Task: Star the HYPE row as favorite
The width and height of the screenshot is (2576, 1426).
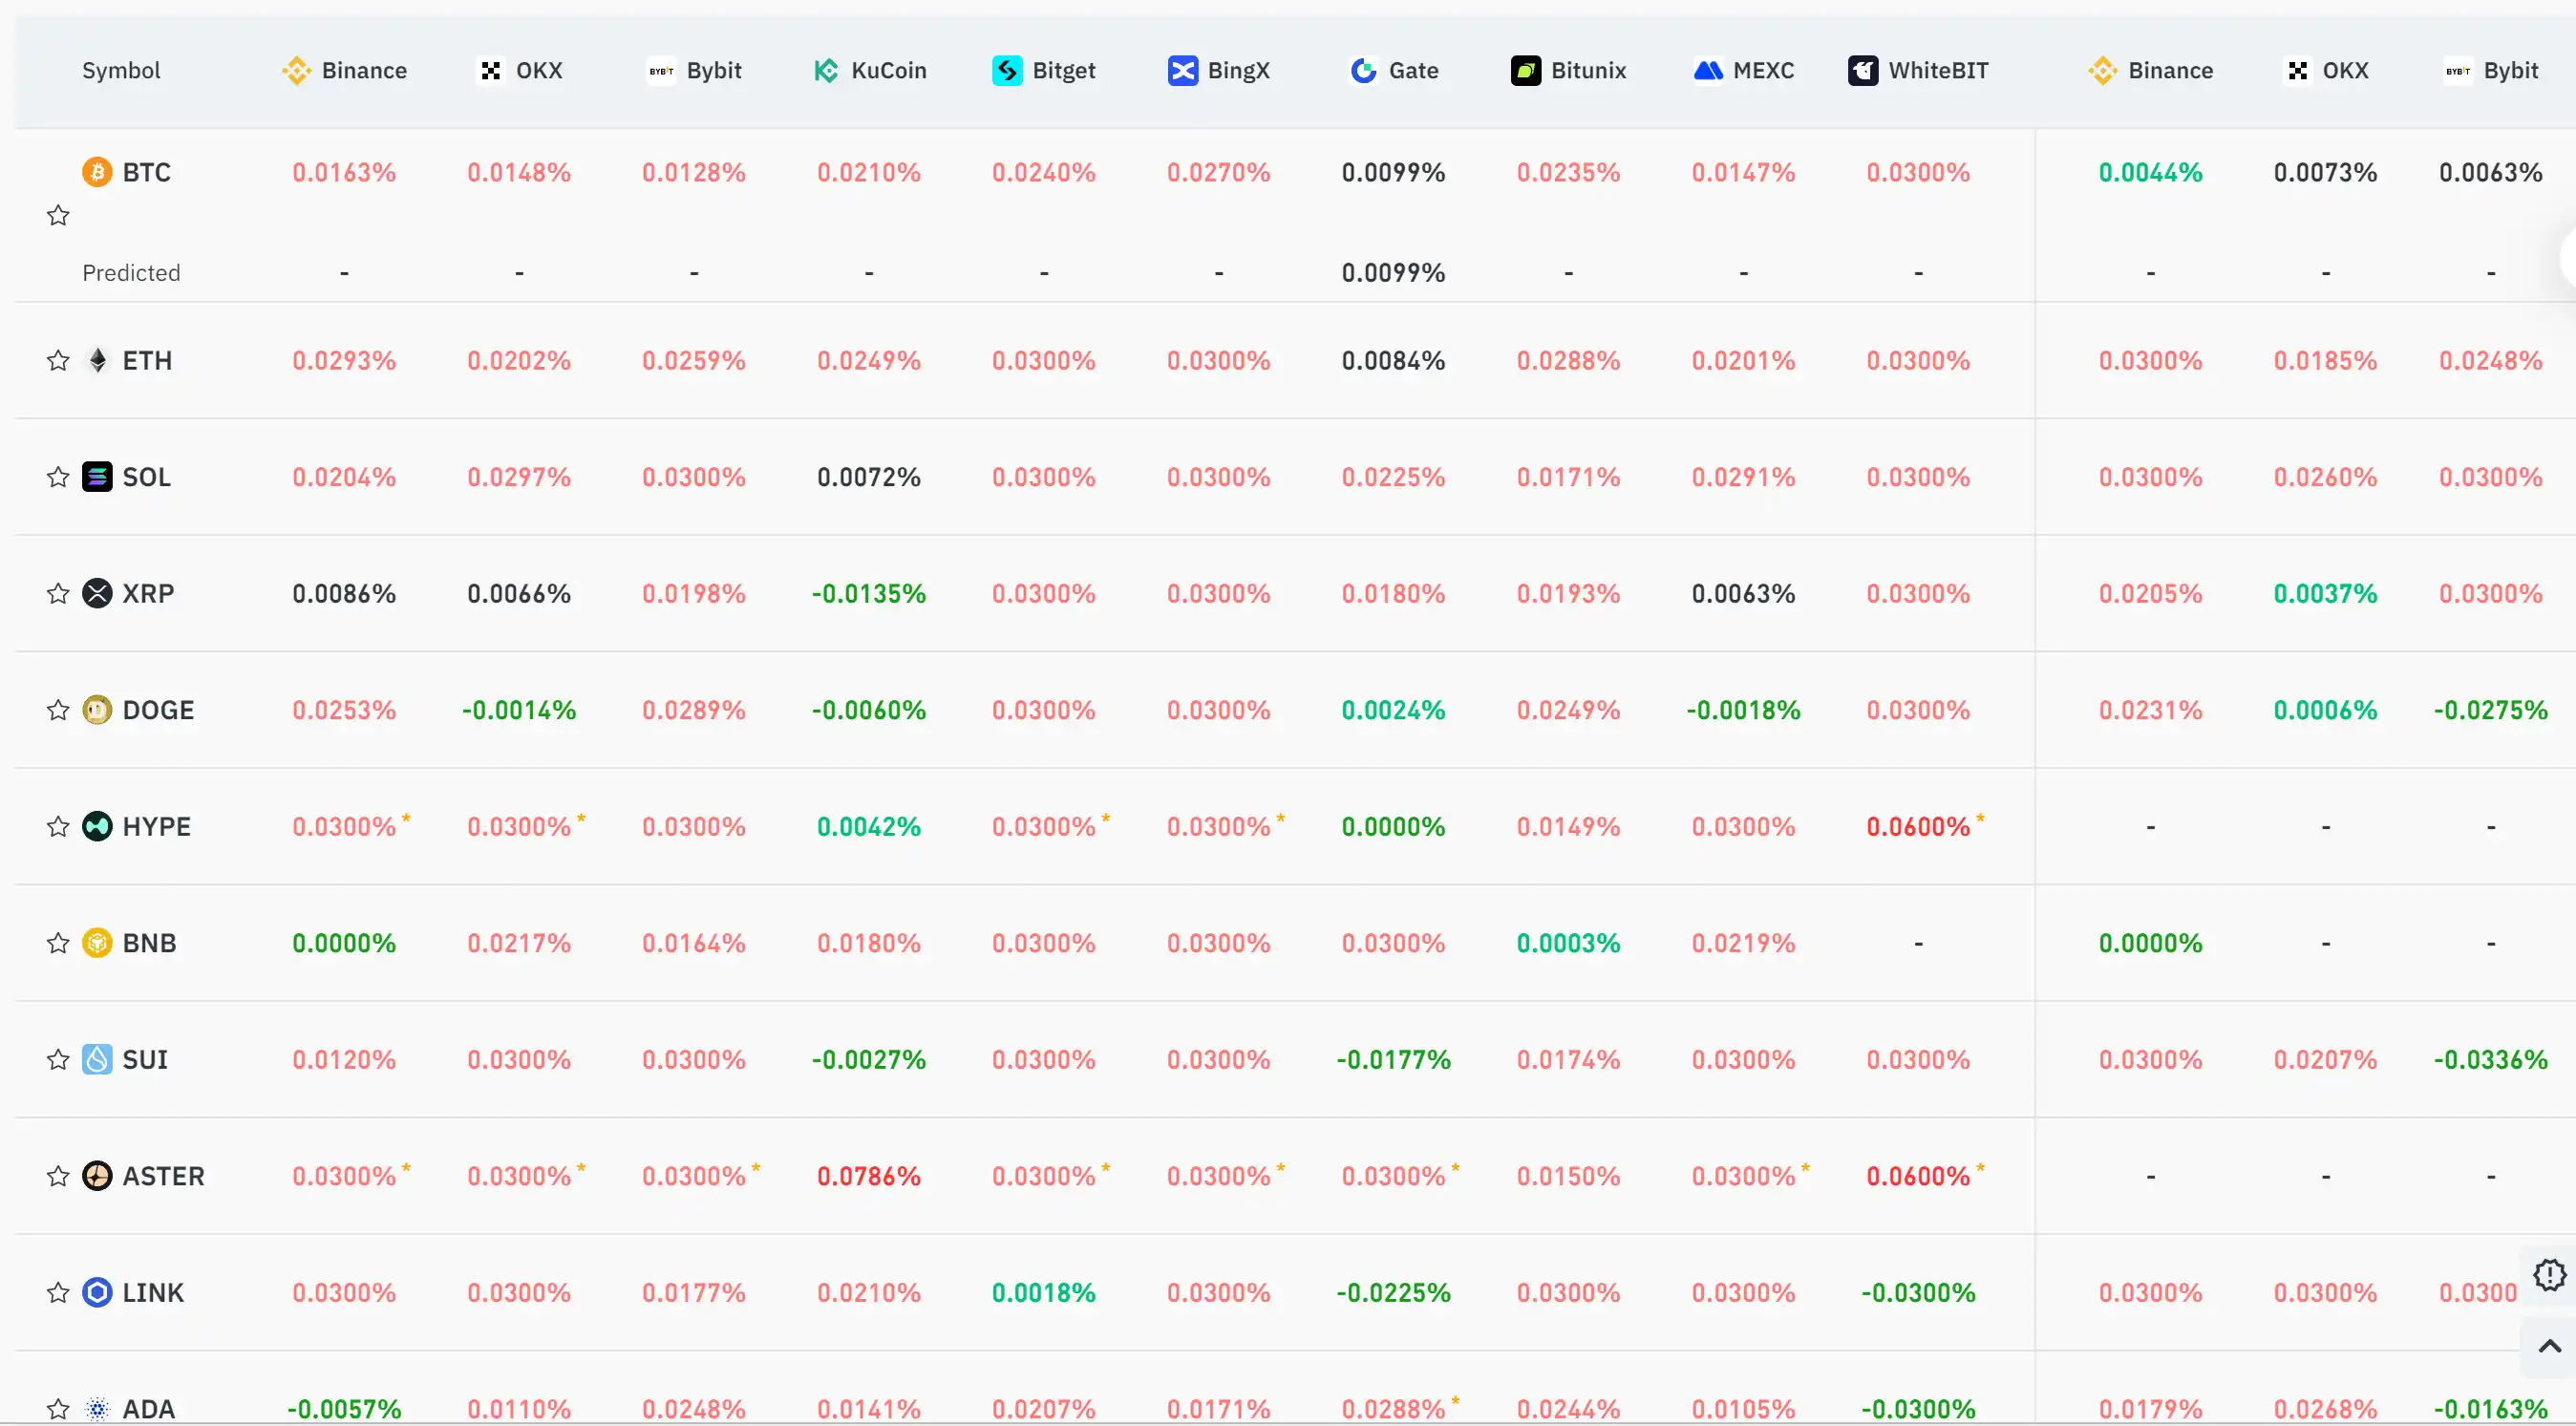Action: (58, 827)
